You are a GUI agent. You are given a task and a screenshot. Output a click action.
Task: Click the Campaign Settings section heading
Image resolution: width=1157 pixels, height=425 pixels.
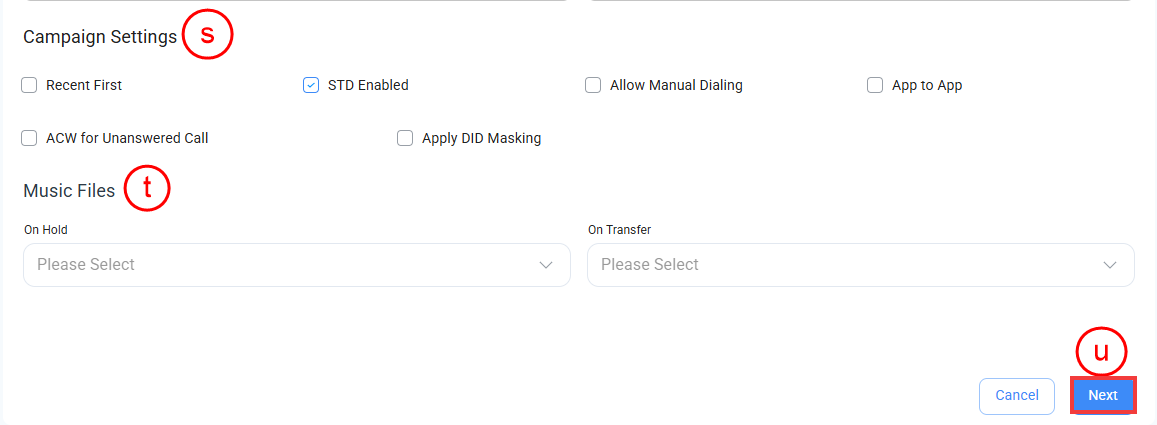pyautogui.click(x=100, y=37)
